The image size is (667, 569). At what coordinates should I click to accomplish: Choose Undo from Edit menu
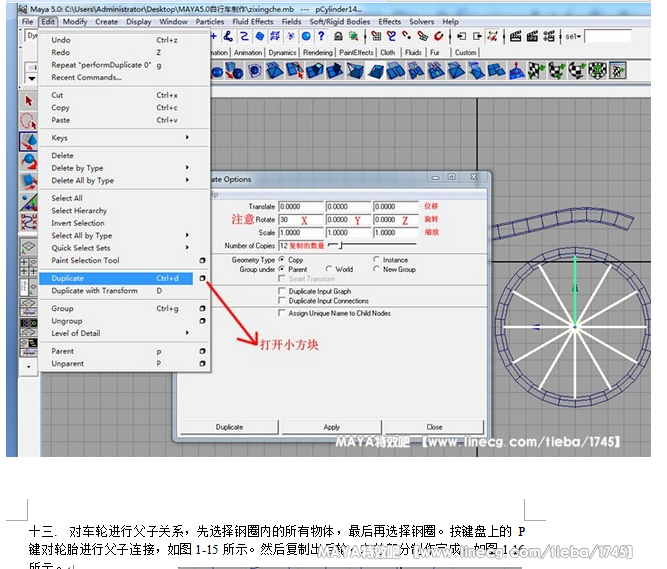coord(124,40)
